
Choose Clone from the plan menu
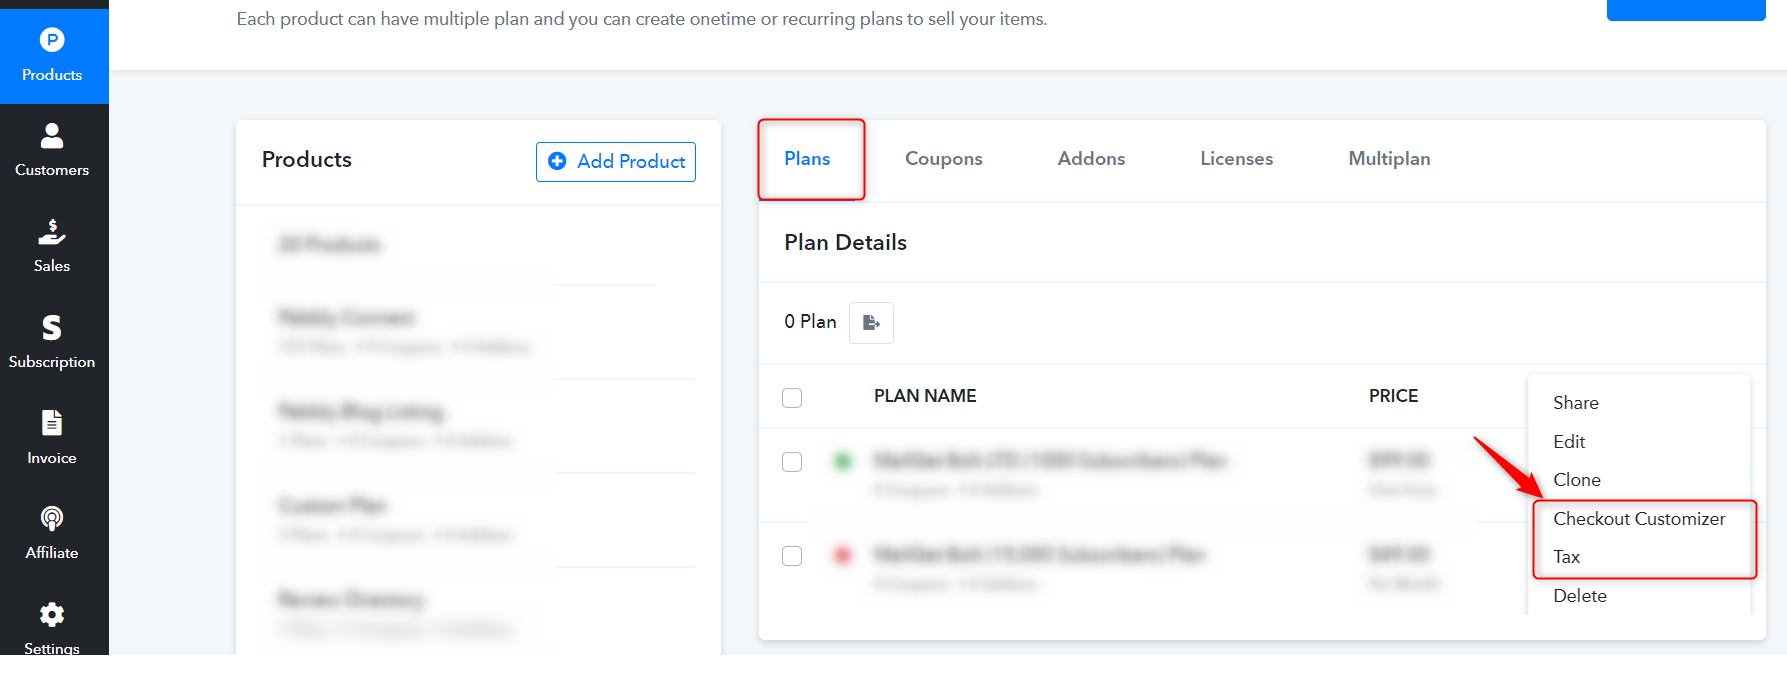coord(1577,480)
